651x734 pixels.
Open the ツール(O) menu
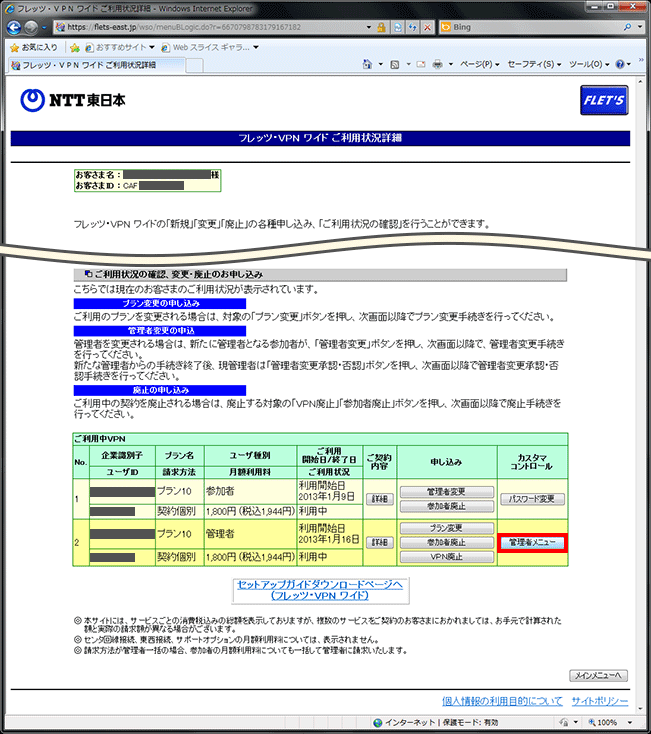coord(589,64)
